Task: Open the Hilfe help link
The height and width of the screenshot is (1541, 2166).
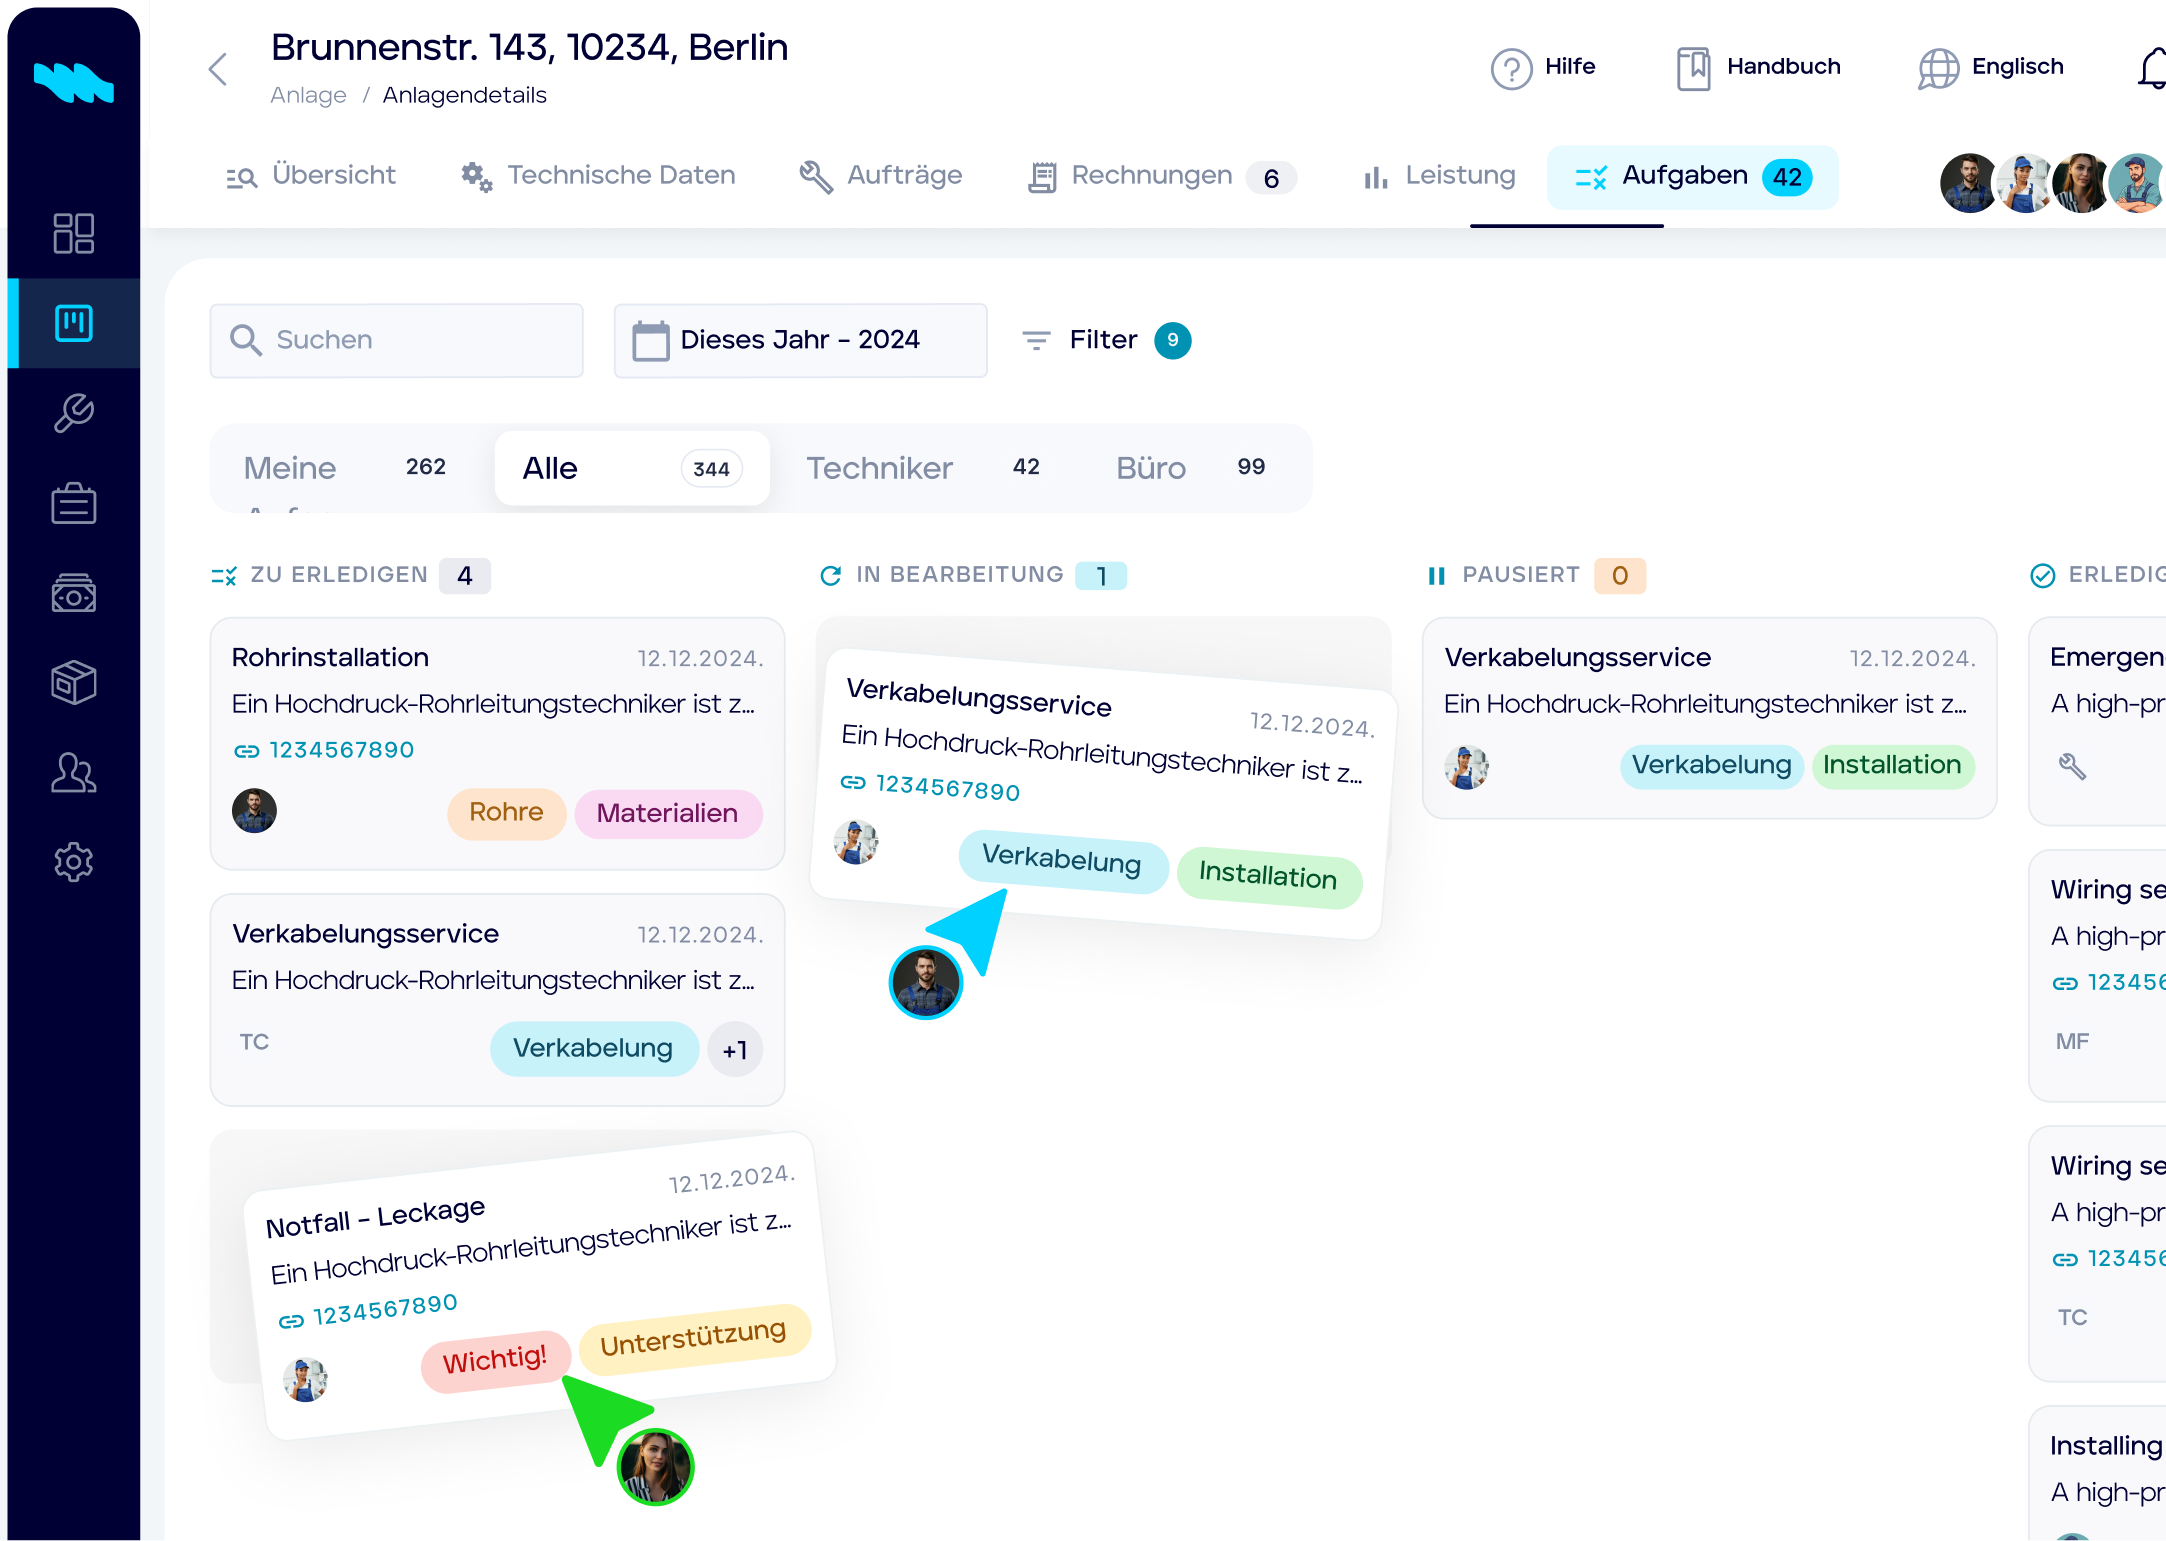Action: click(1543, 68)
